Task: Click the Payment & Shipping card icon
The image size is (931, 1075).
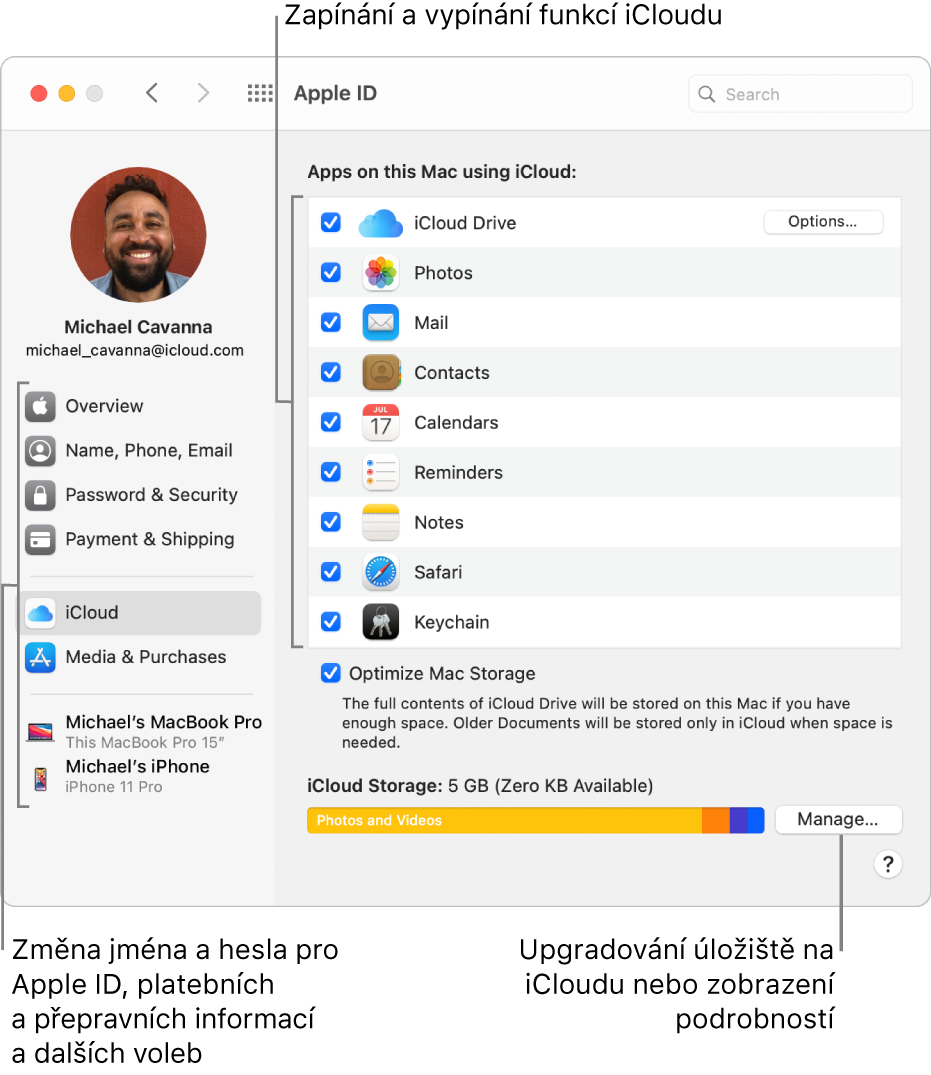Action: [40, 540]
